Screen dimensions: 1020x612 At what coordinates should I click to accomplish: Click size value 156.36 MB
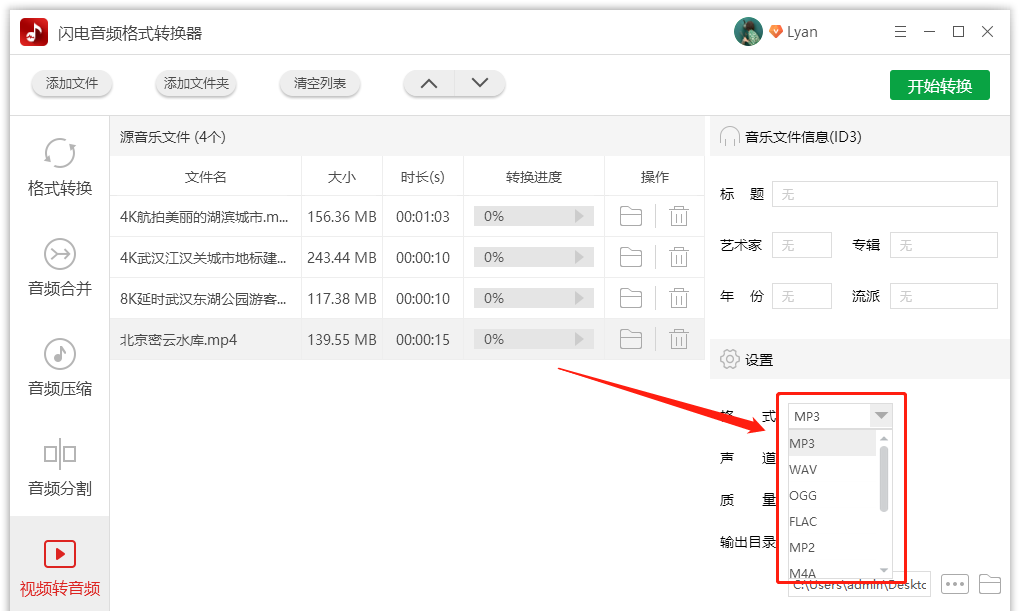[342, 217]
